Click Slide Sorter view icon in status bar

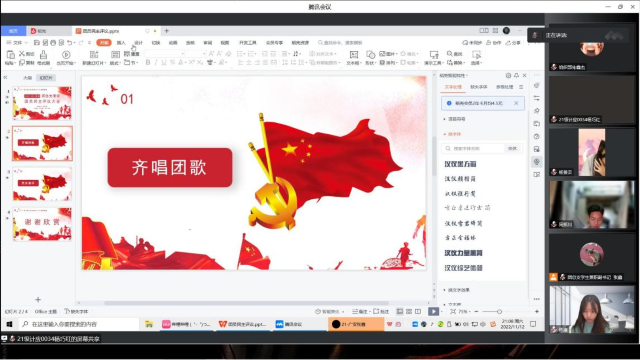pos(409,311)
